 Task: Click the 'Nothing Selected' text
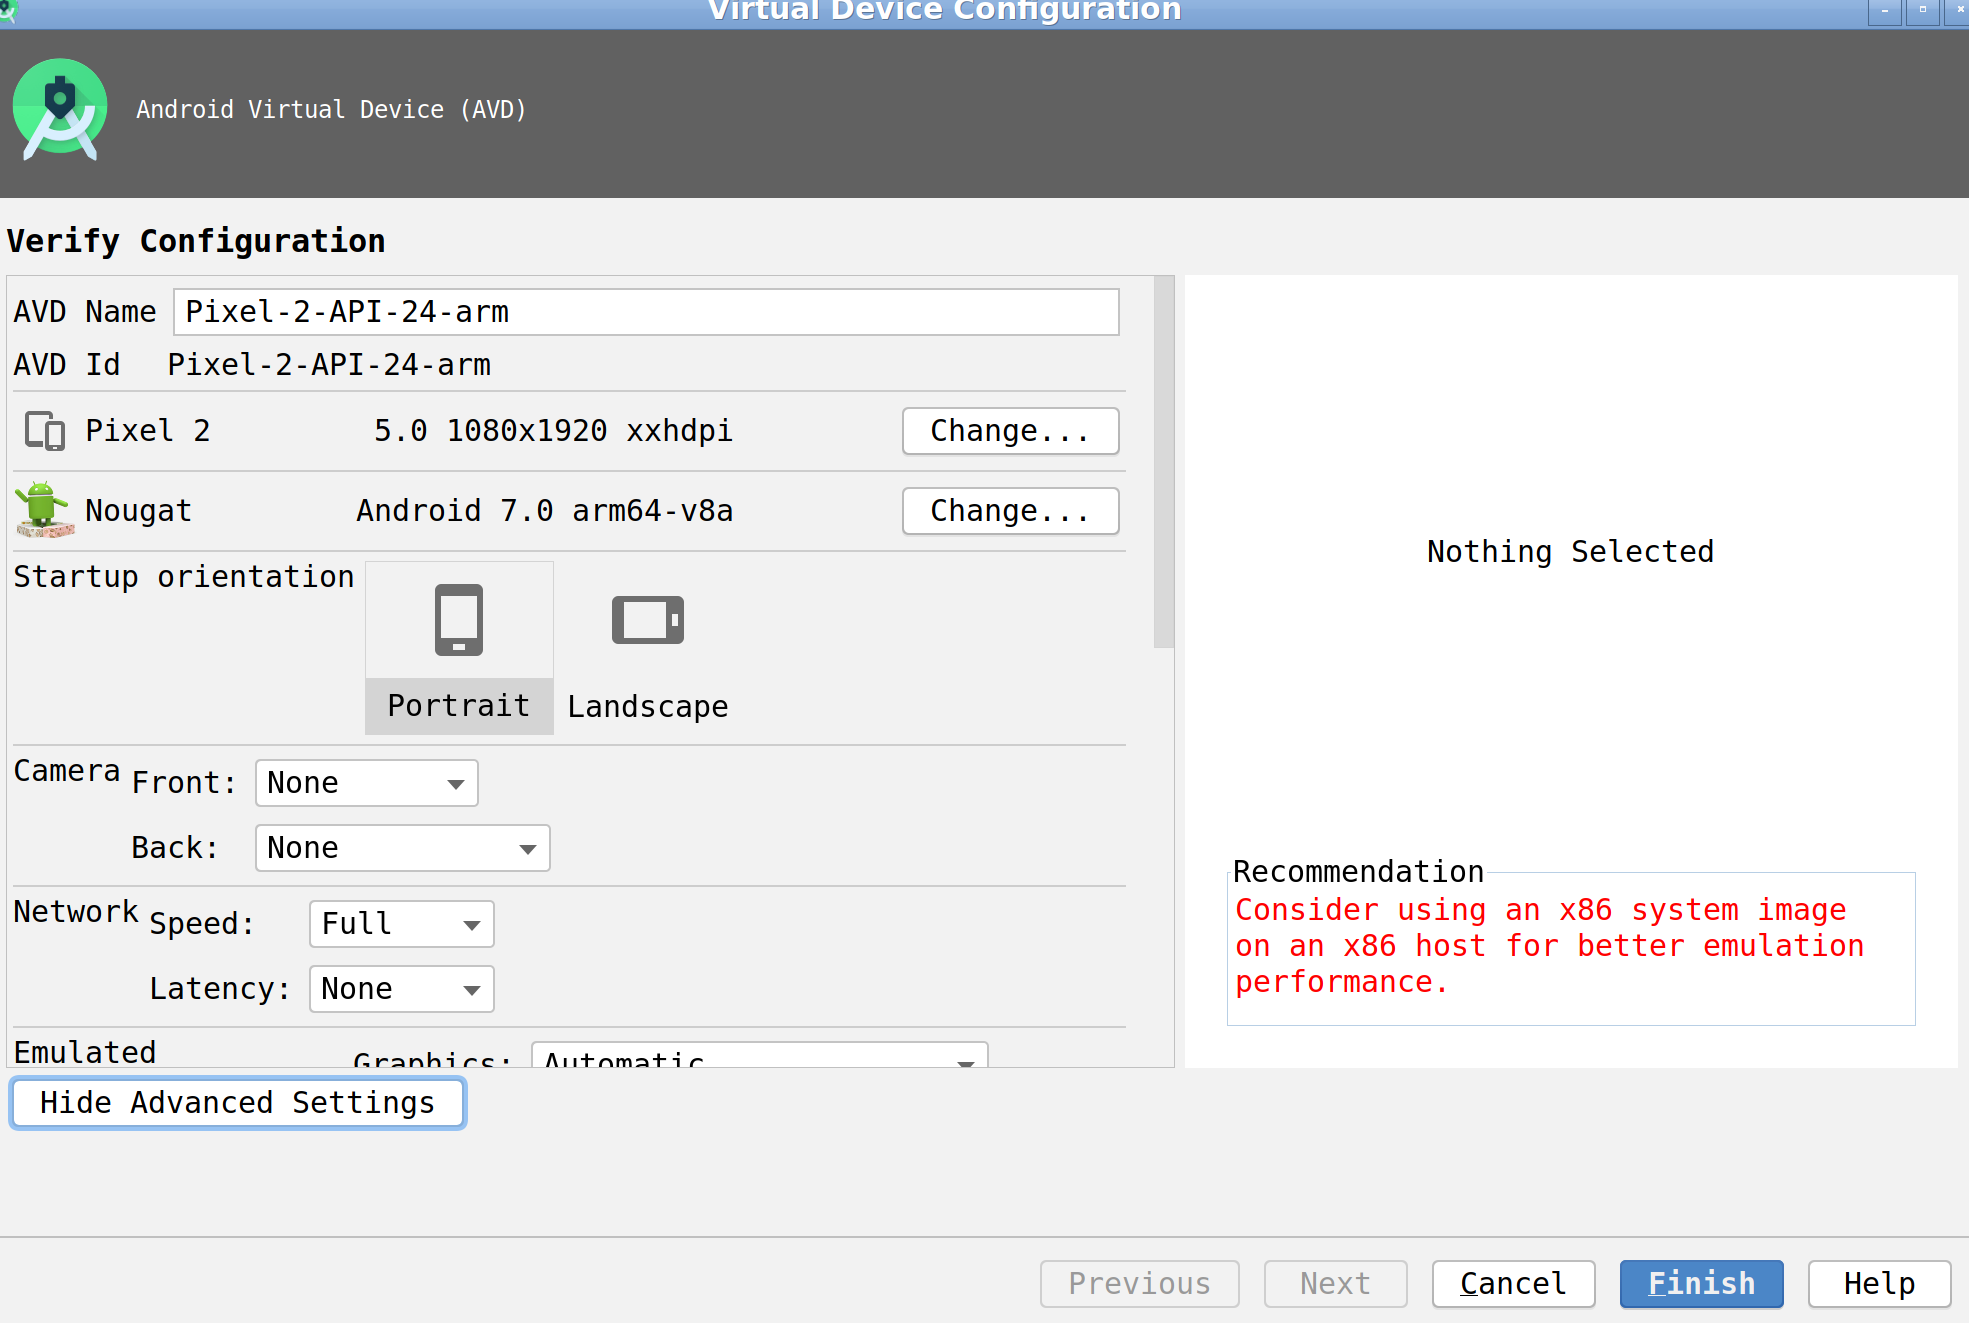coord(1570,552)
